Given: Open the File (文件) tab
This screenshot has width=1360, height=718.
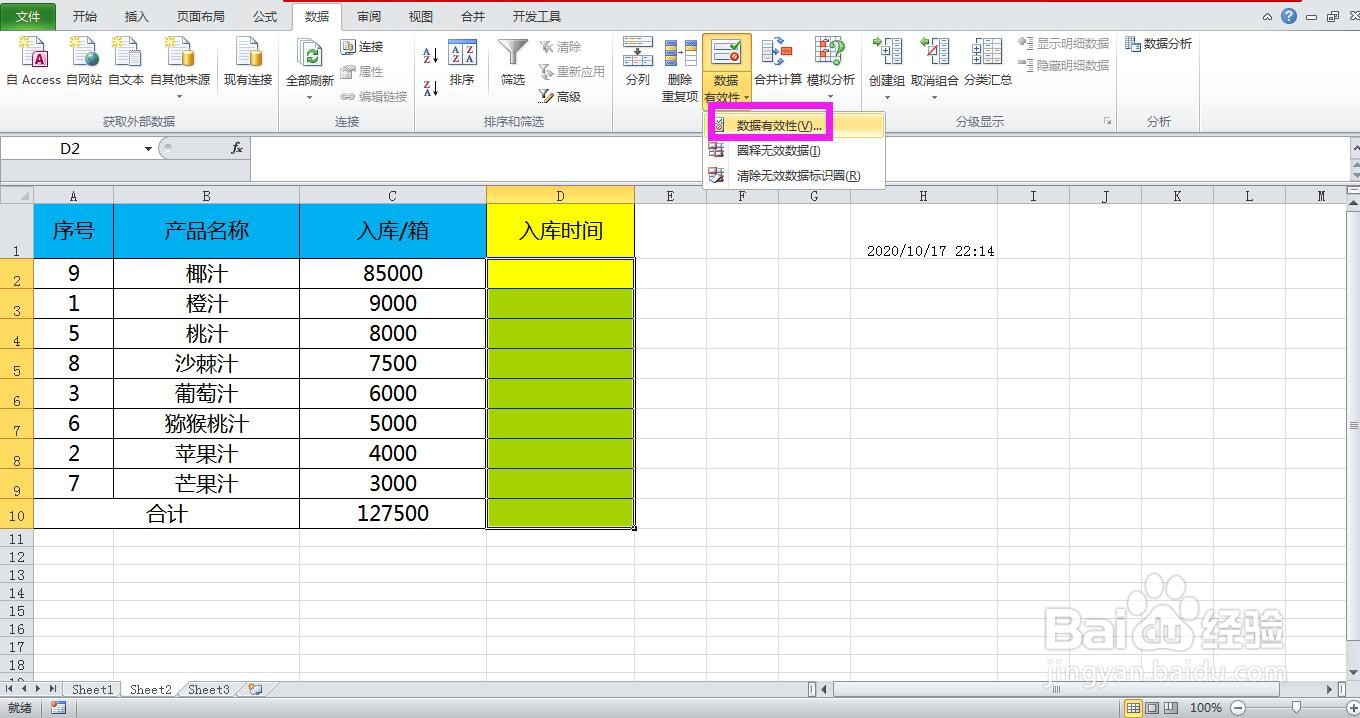Looking at the screenshot, I should coord(29,17).
